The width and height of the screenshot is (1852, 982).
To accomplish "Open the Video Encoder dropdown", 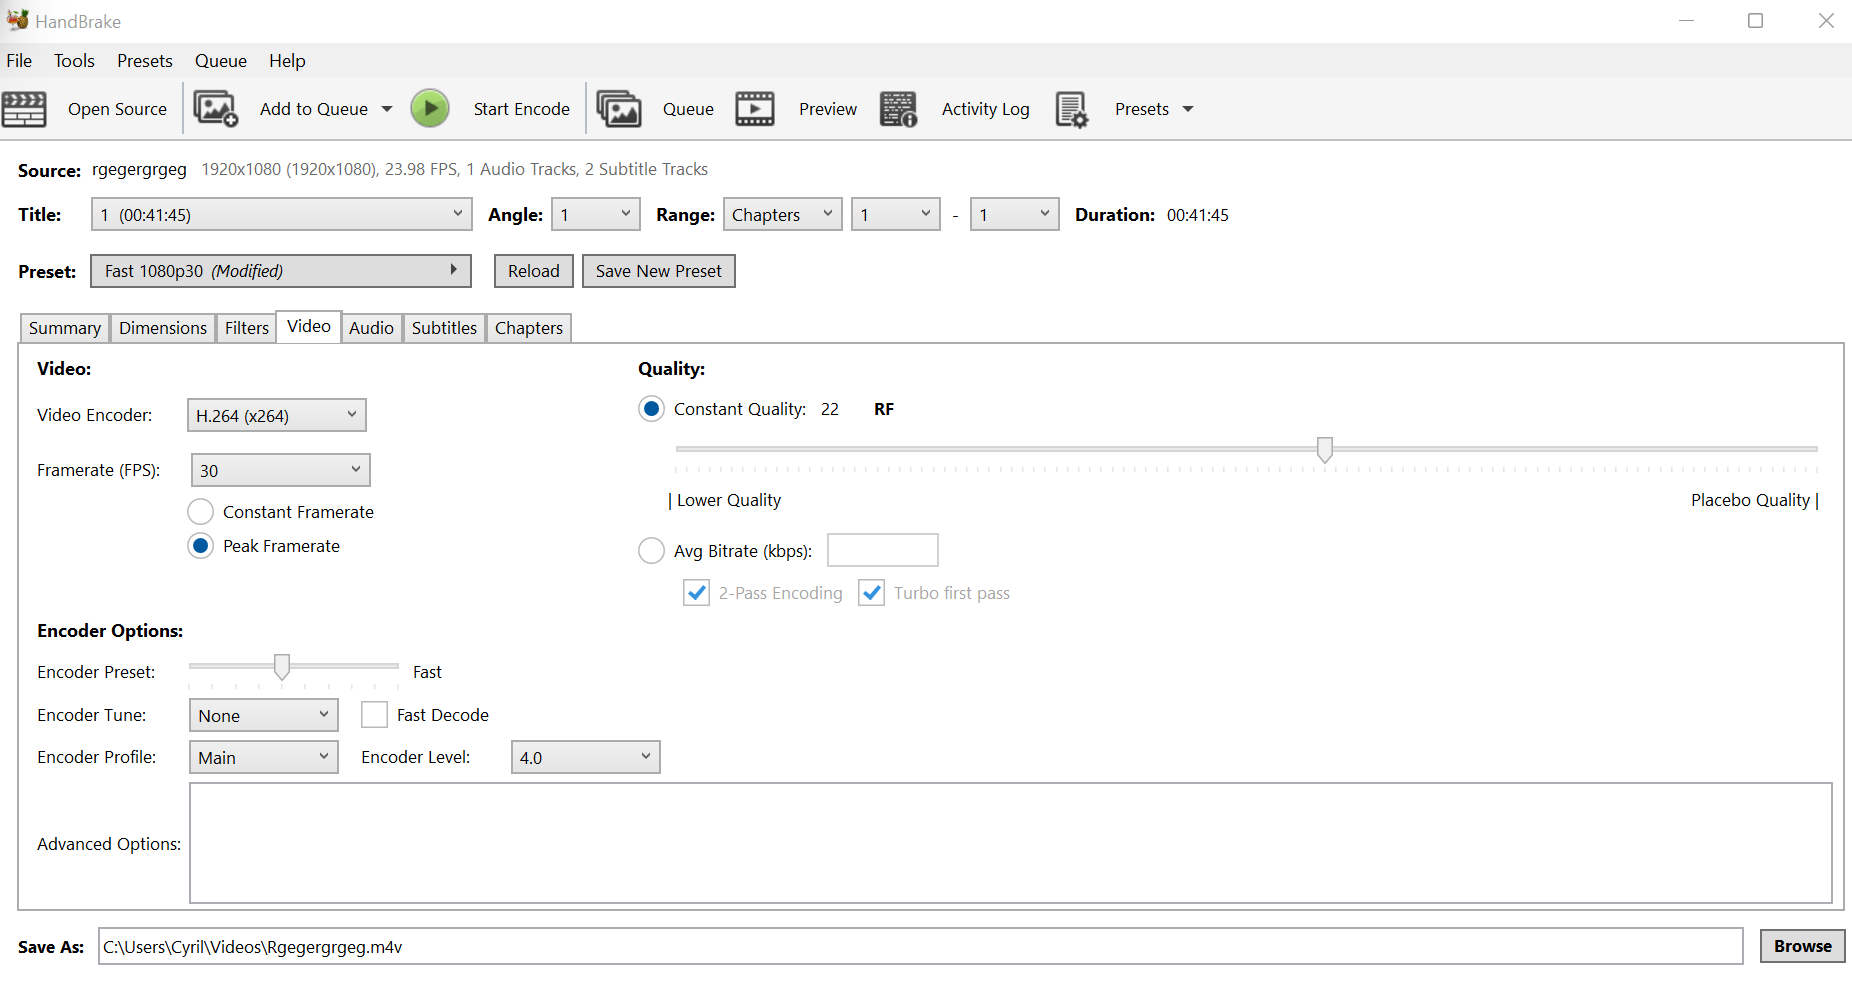I will point(276,415).
